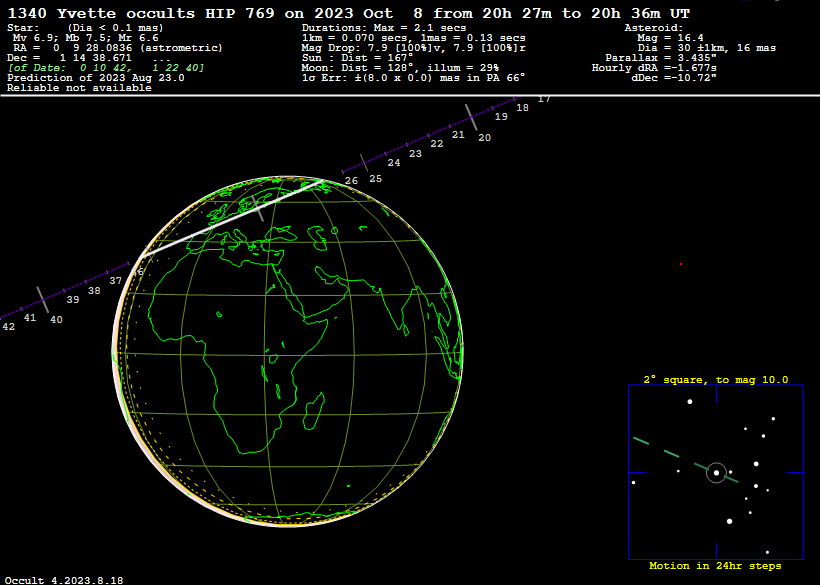The width and height of the screenshot is (820, 585).
Task: Select minute label '40' on the lower track
Action: click(x=56, y=320)
